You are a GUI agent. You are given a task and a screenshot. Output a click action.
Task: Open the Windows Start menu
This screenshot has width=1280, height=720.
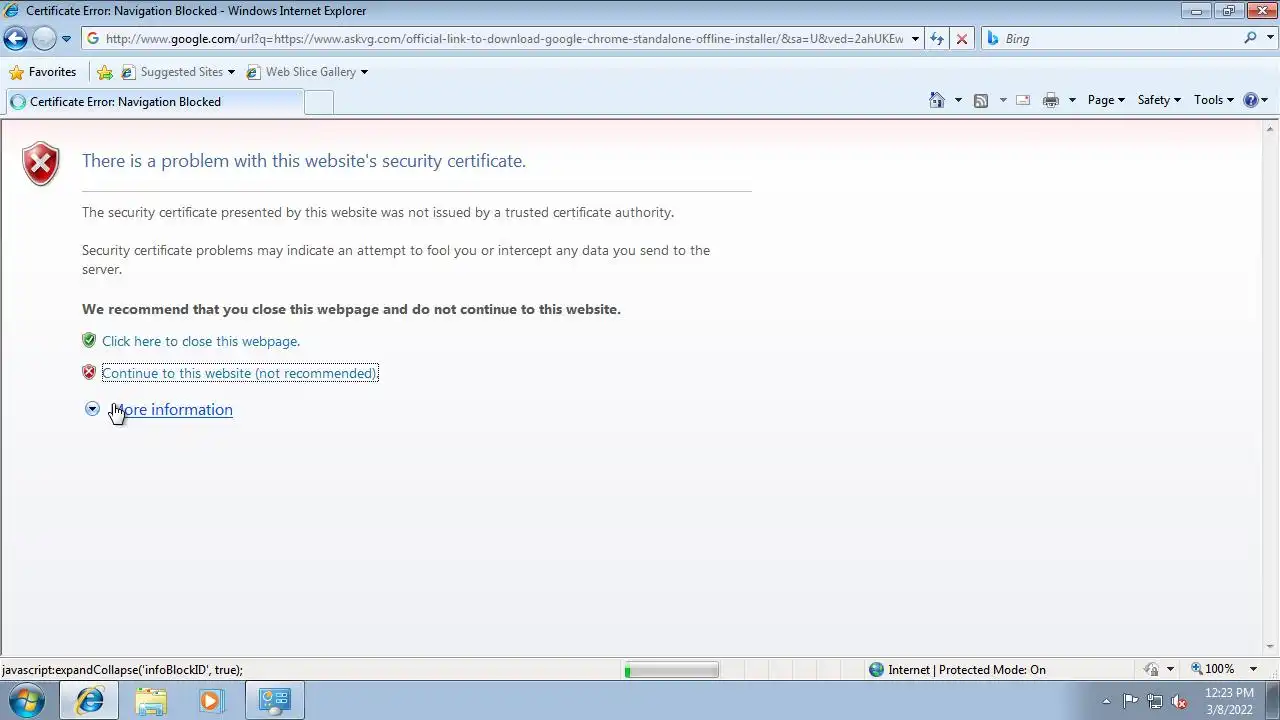click(x=27, y=700)
